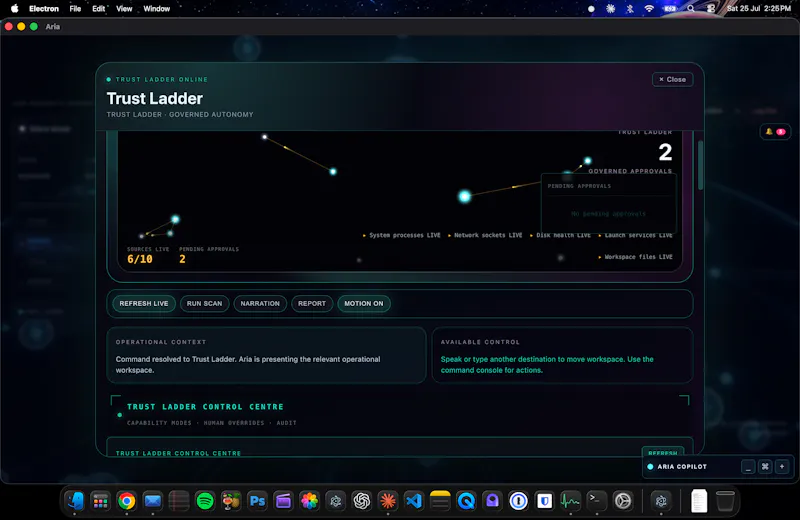Click the date and time in menu bar
This screenshot has height=520, width=800.
coord(759,9)
